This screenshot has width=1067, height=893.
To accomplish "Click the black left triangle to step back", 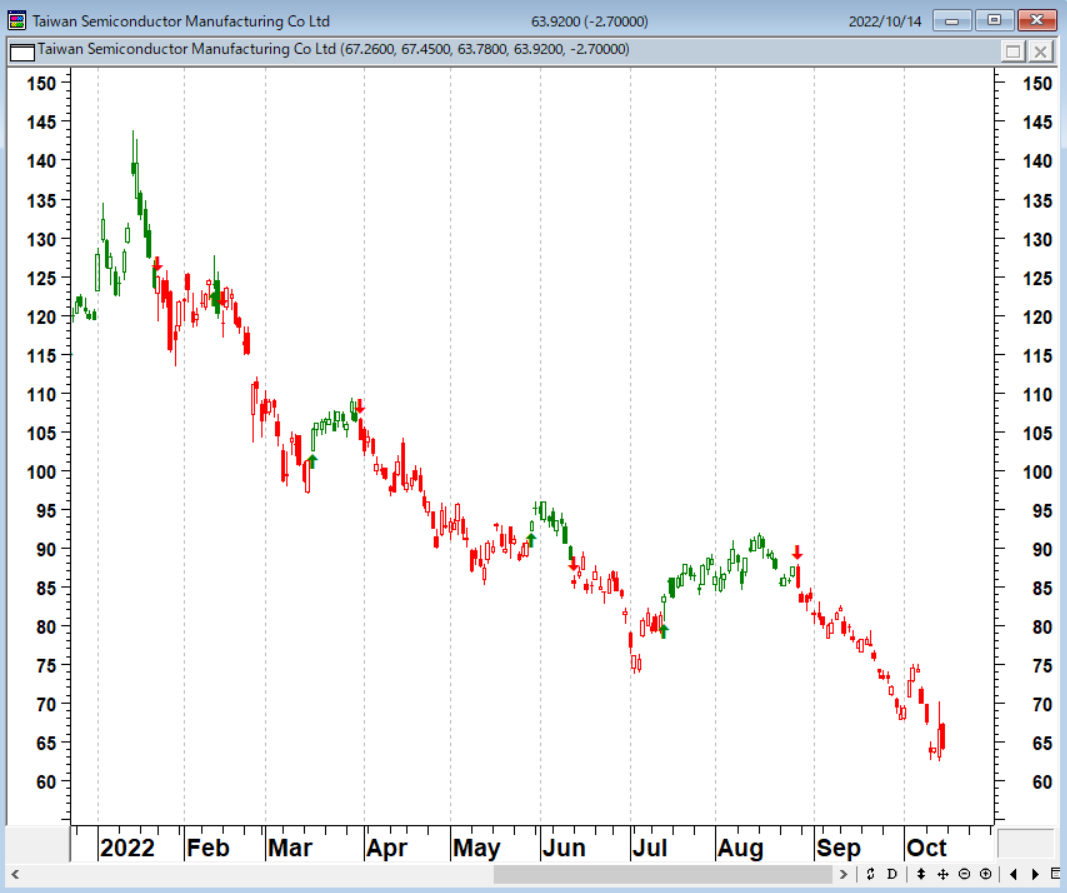I will [x=1013, y=874].
